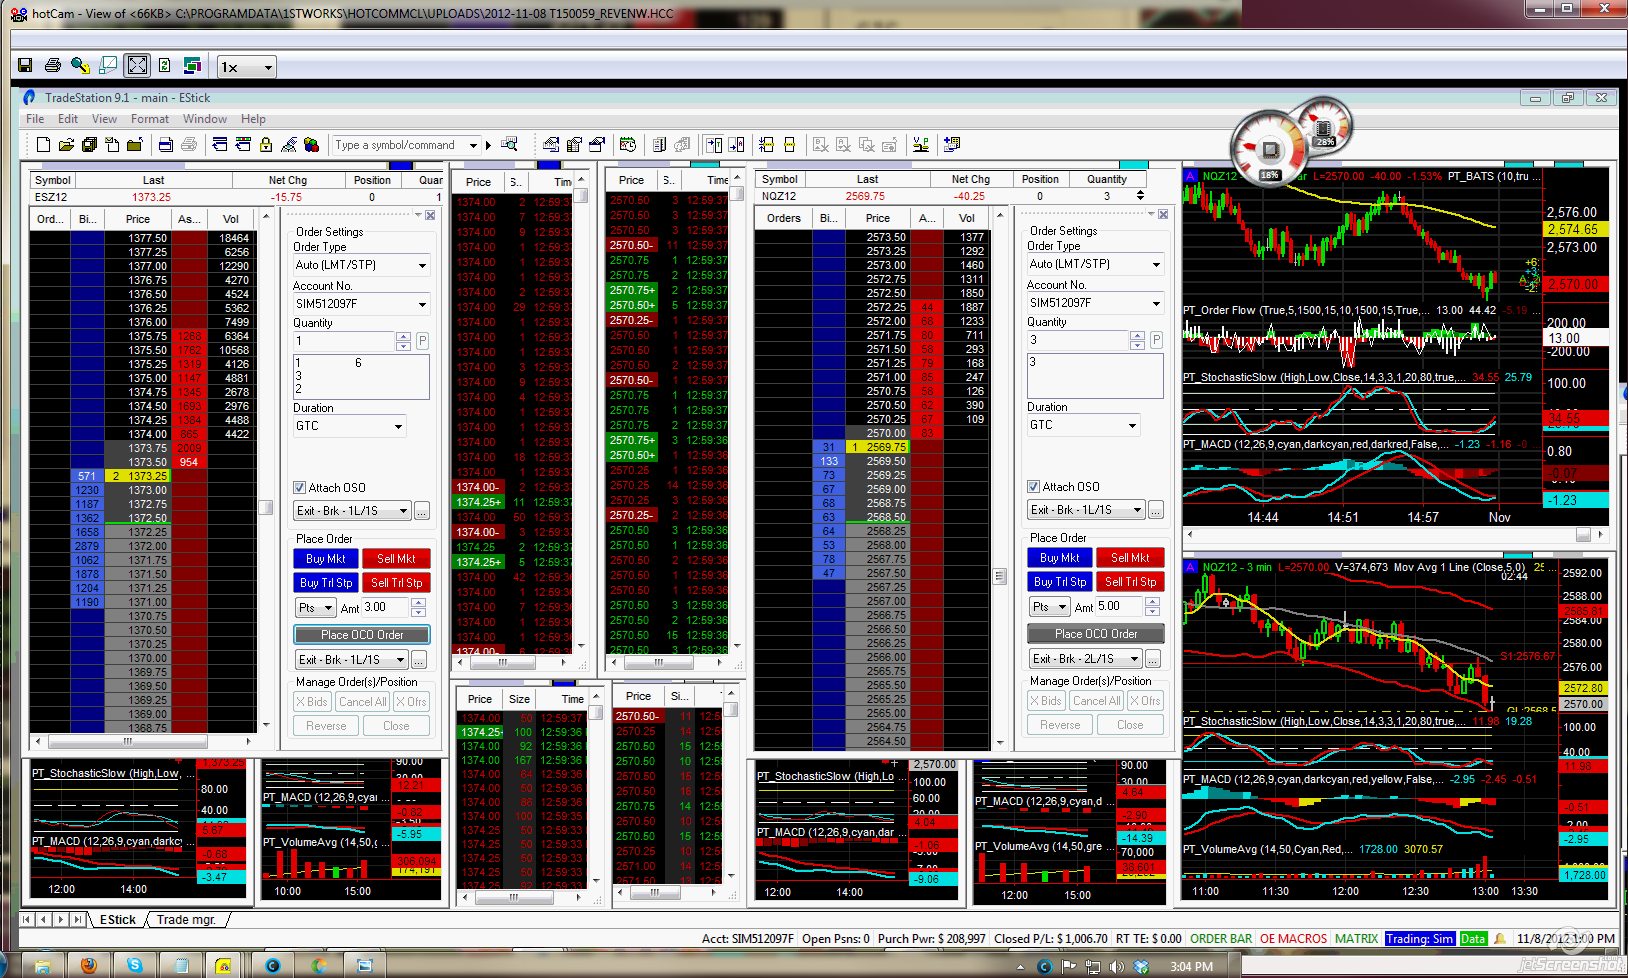
Task: Click the first house window icon in toolbar
Action: tap(551, 145)
